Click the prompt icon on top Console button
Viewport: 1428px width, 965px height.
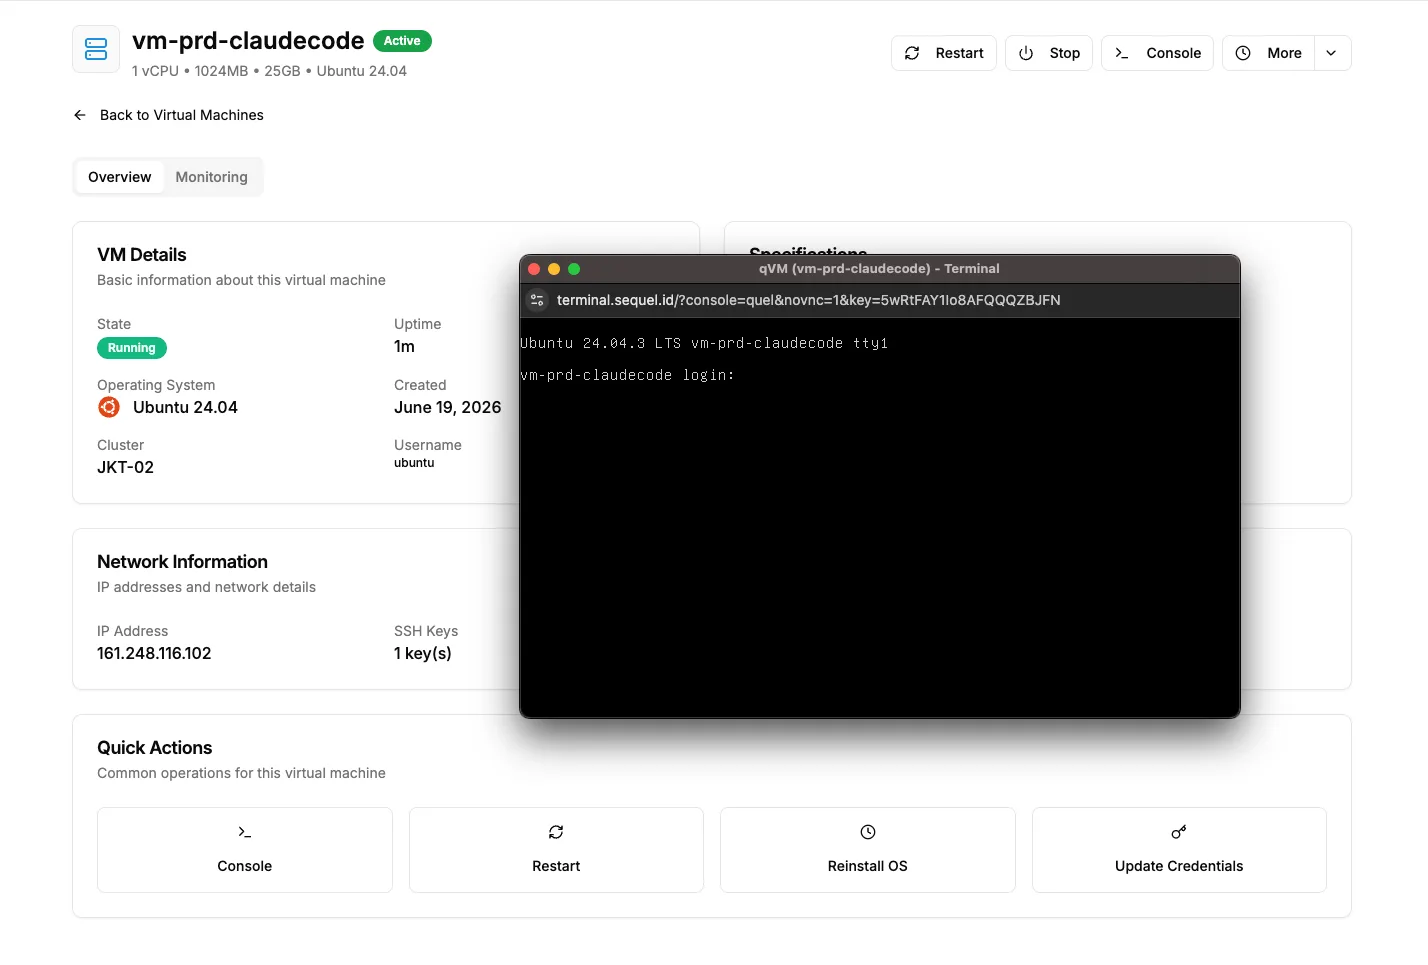click(x=1122, y=53)
